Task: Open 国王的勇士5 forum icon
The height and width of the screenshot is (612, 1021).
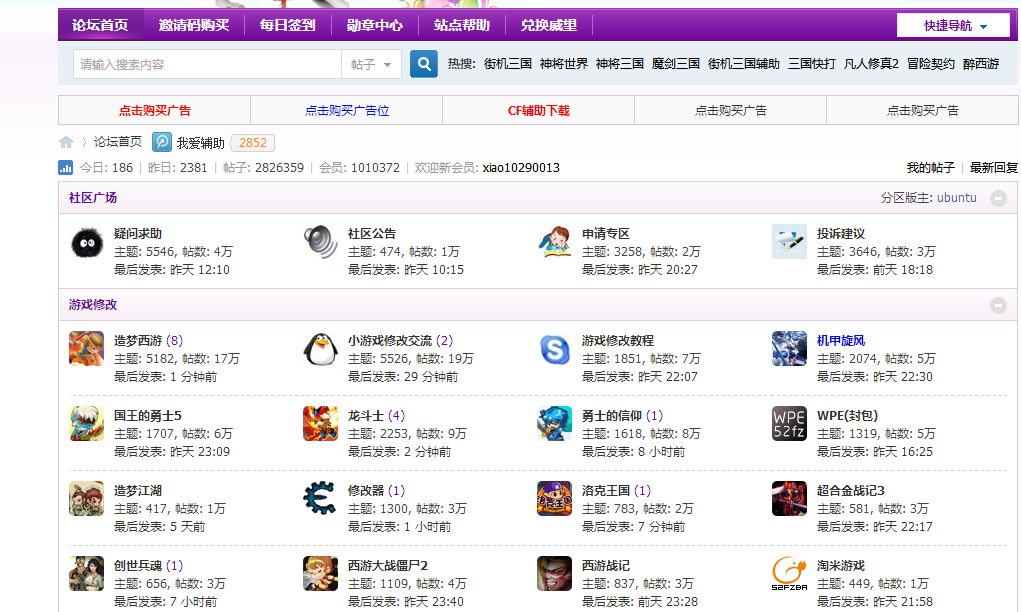Action: [x=87, y=423]
